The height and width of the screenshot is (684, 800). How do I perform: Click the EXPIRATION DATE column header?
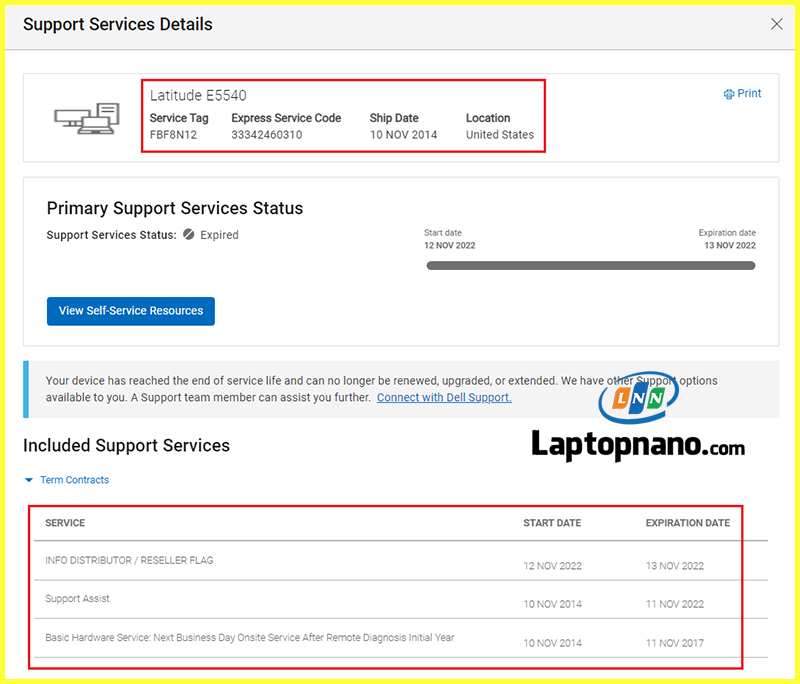point(687,523)
